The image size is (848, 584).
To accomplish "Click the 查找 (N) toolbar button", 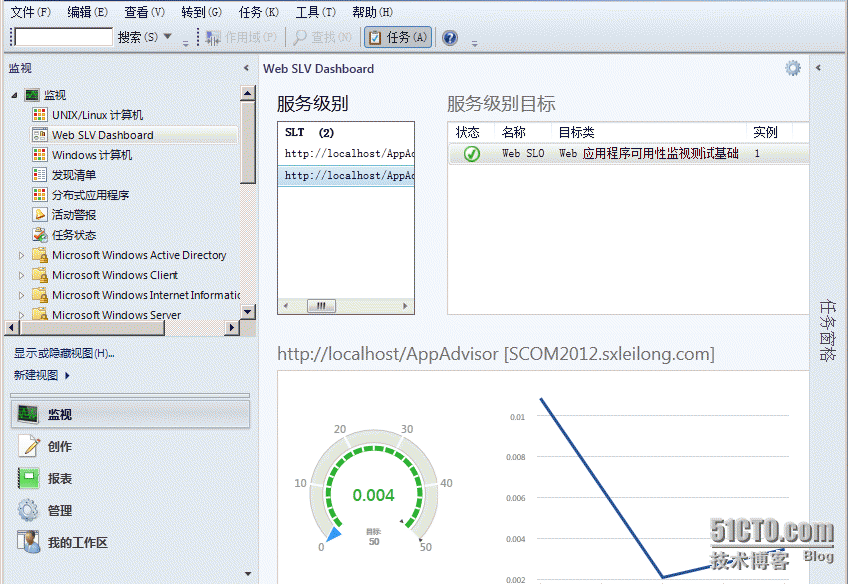I will pyautogui.click(x=322, y=37).
